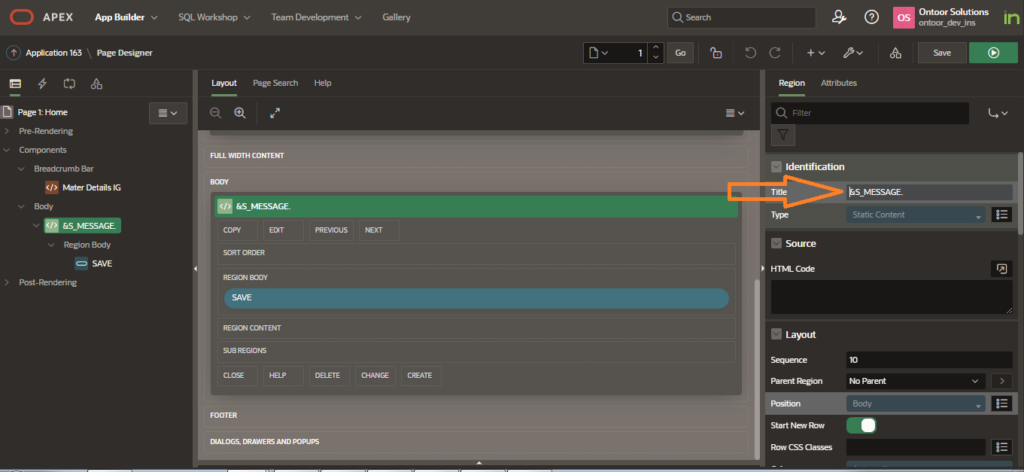Open Shared Components icon in the toolbar

click(895, 53)
